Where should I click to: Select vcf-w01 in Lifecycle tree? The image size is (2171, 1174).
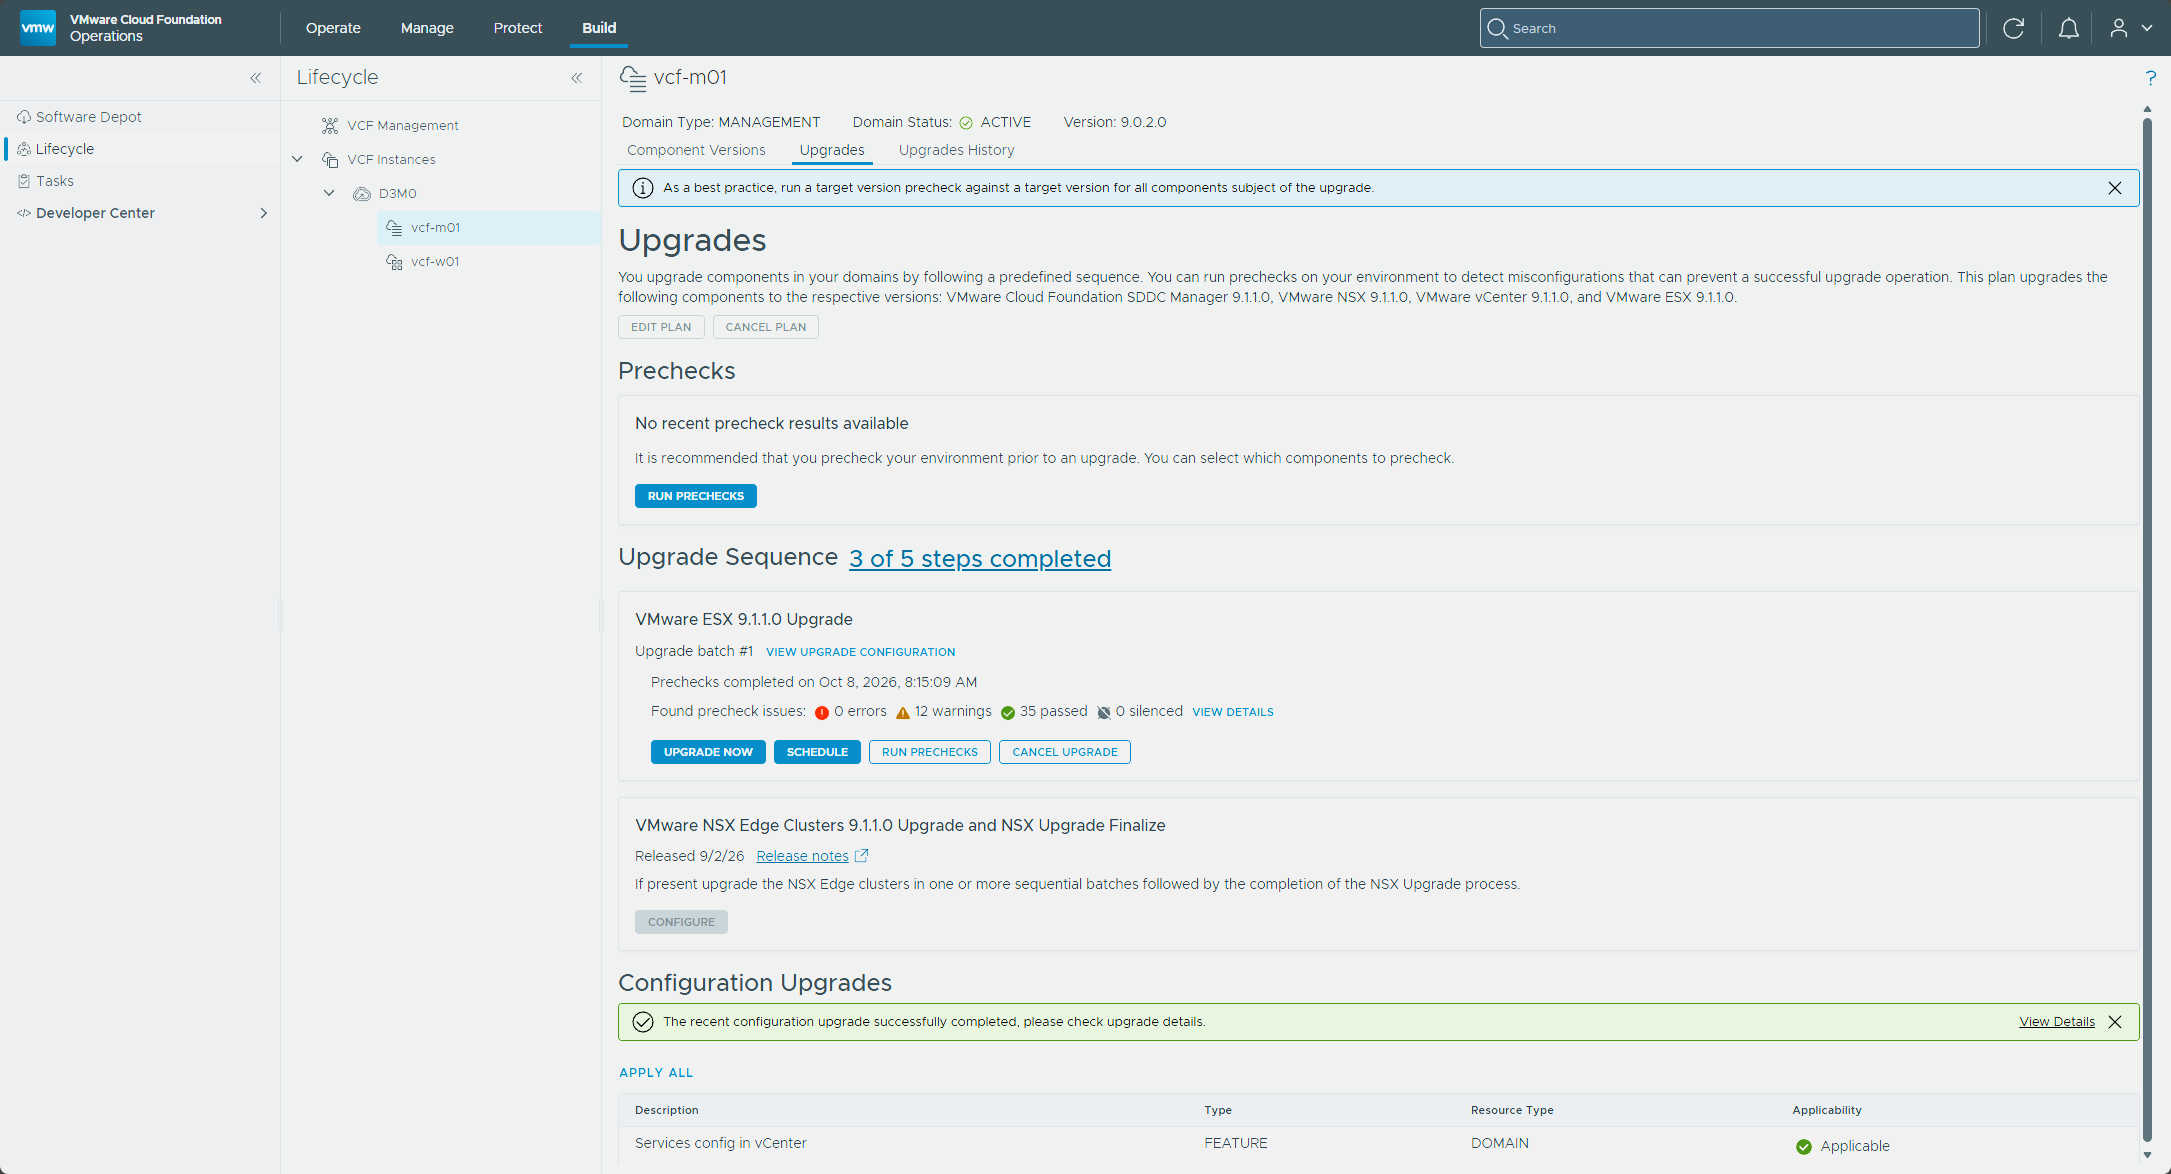click(435, 262)
